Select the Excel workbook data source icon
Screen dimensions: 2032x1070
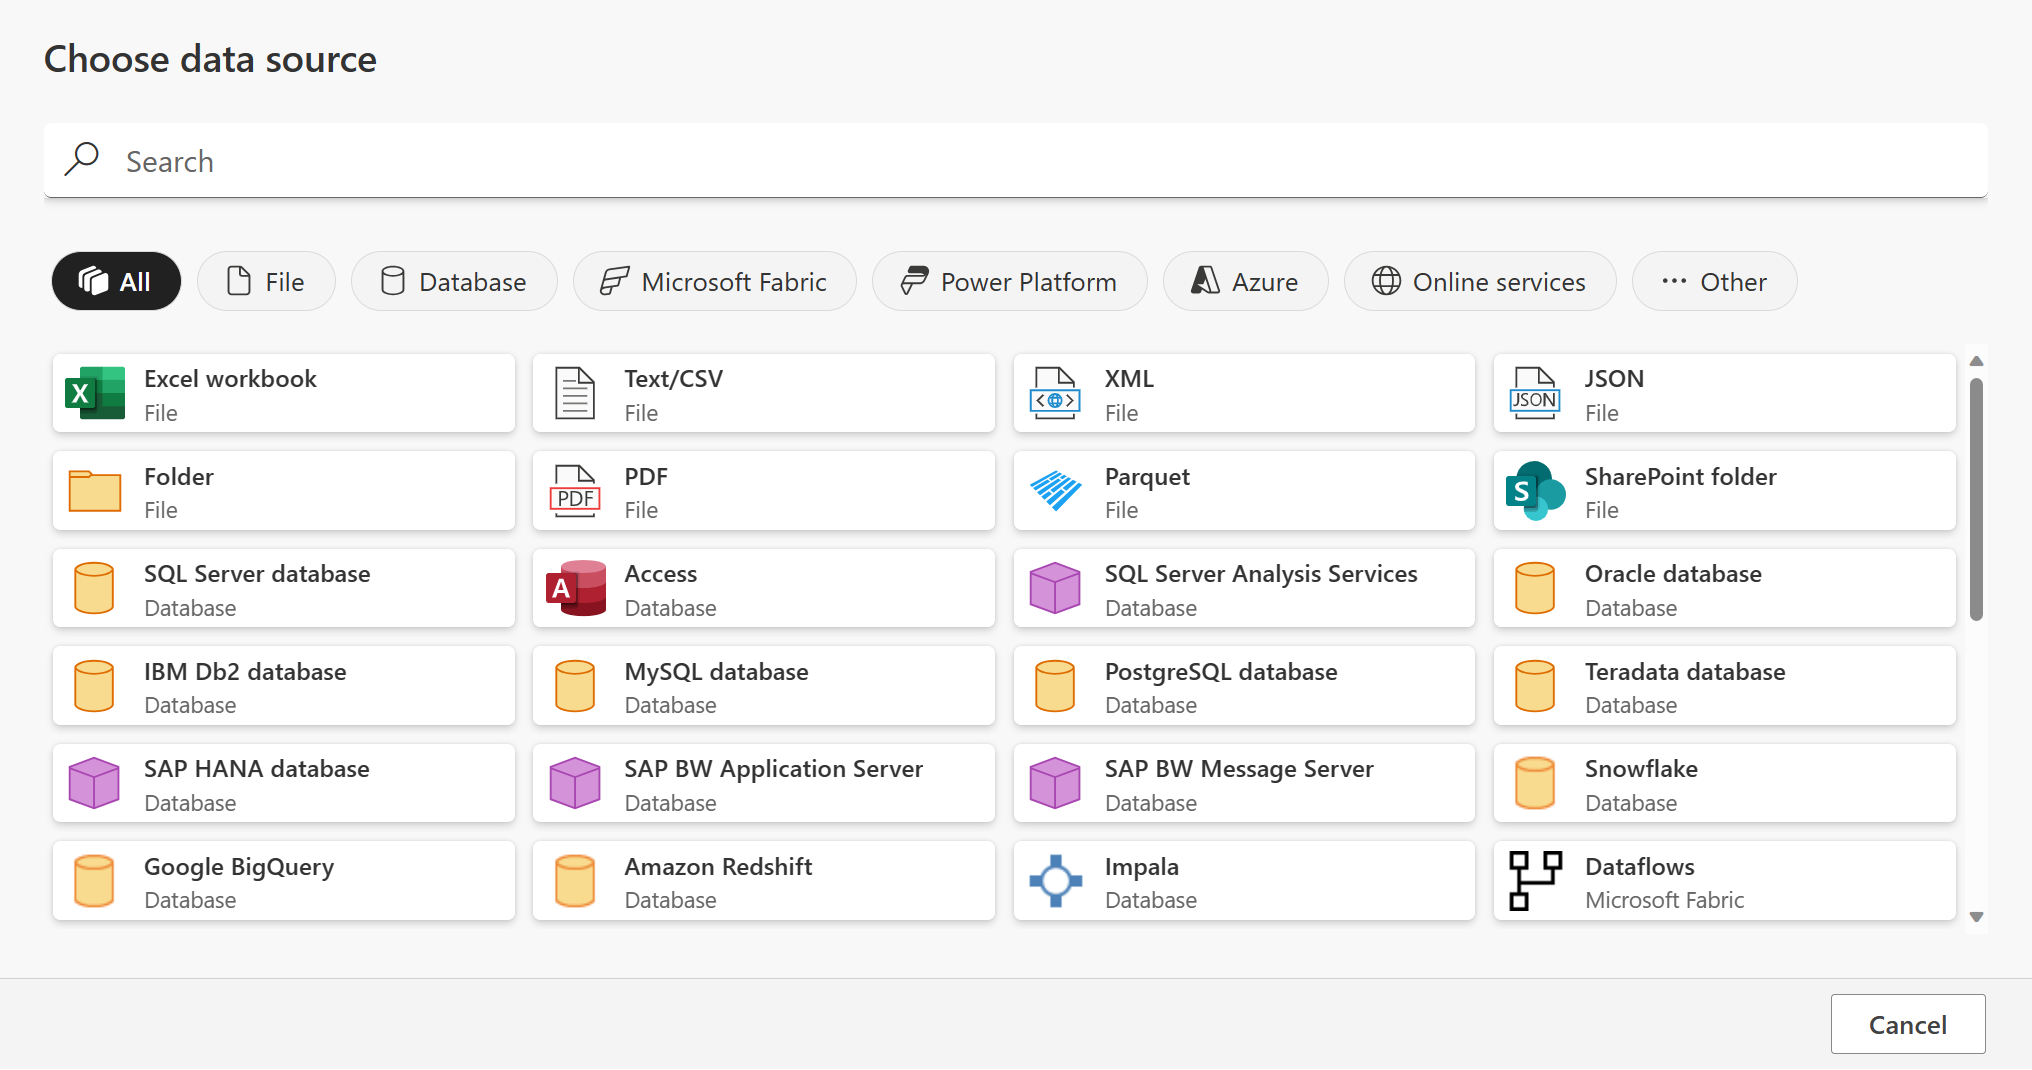pos(95,393)
